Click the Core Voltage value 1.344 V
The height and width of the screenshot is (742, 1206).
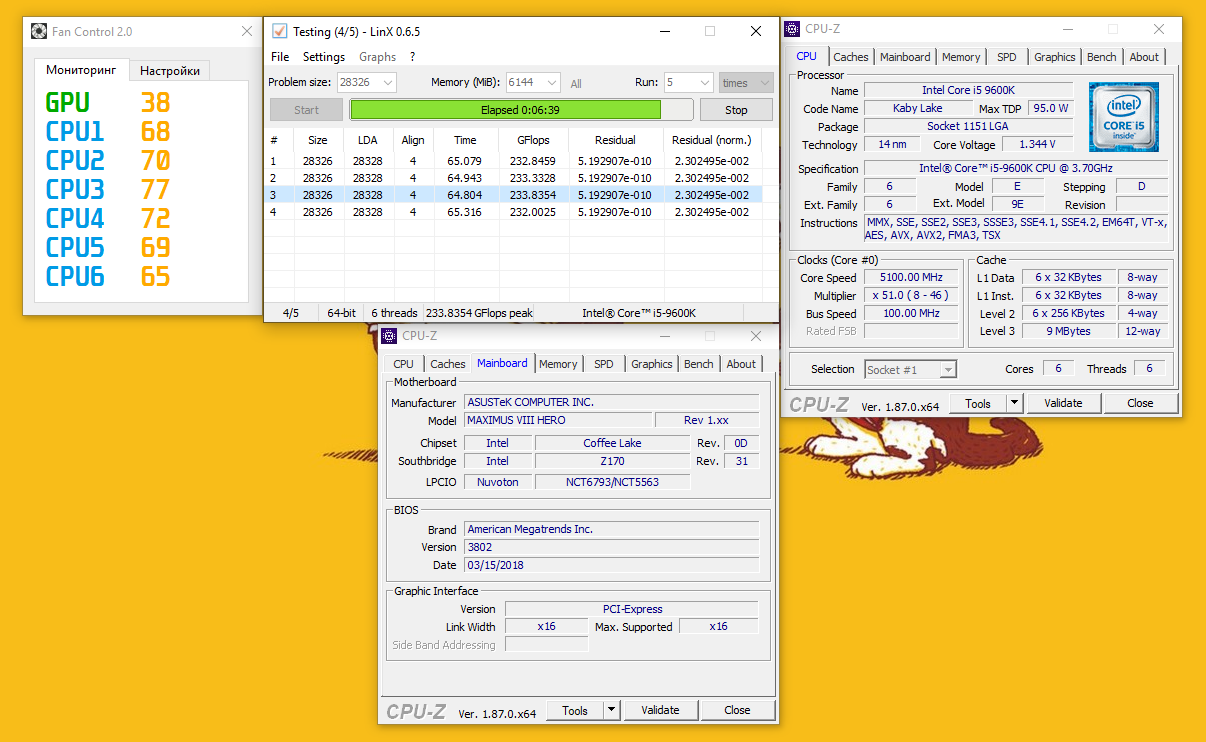1037,144
